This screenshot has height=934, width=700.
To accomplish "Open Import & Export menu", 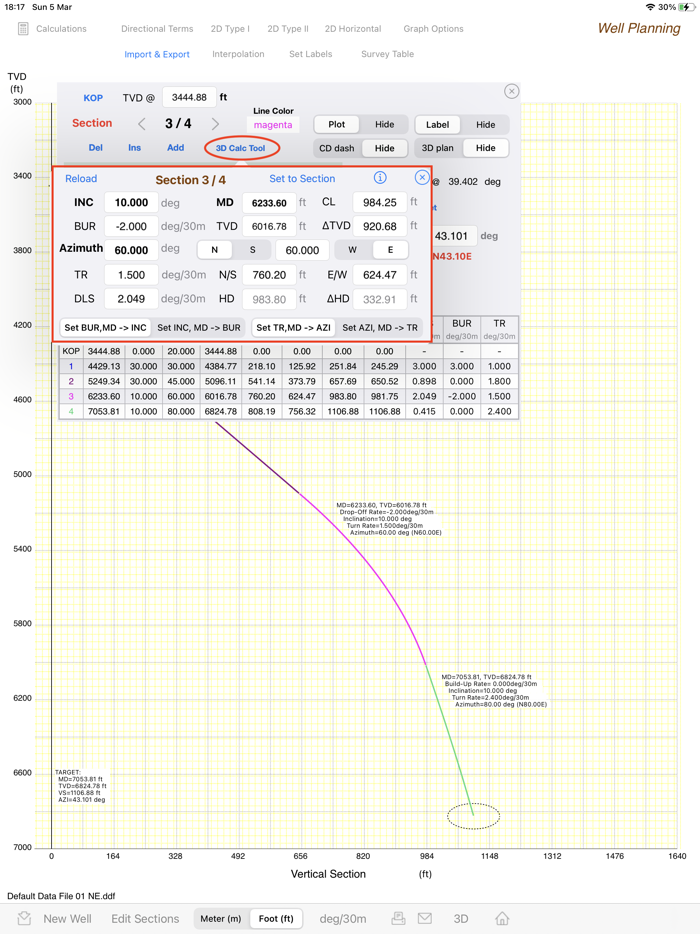I will pos(157,54).
